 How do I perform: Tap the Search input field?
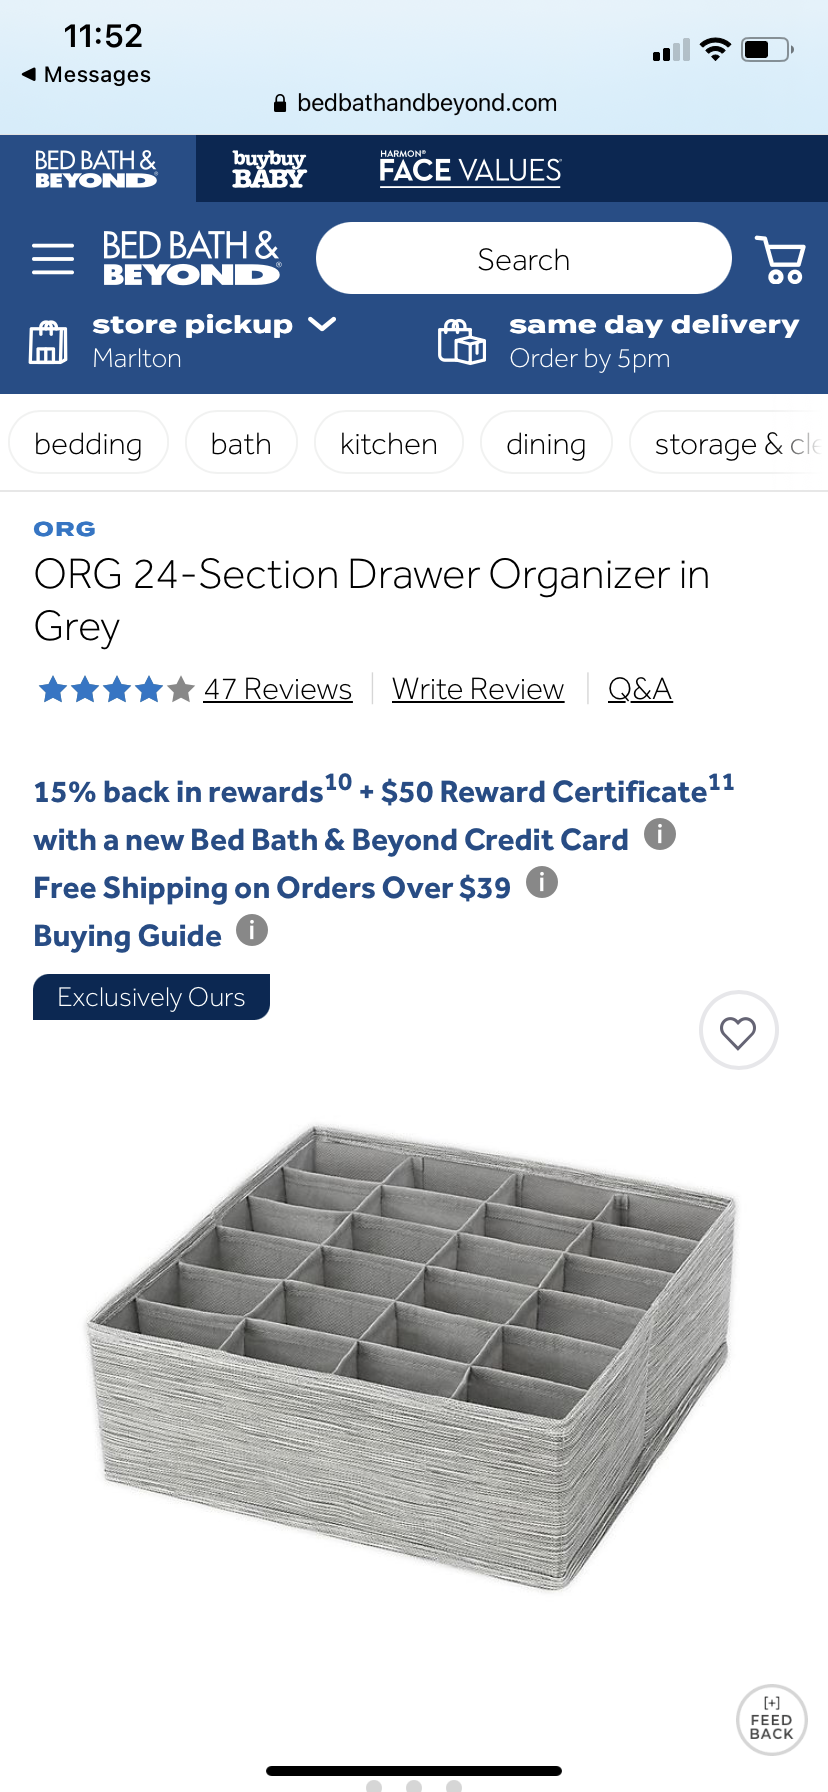[x=523, y=259]
